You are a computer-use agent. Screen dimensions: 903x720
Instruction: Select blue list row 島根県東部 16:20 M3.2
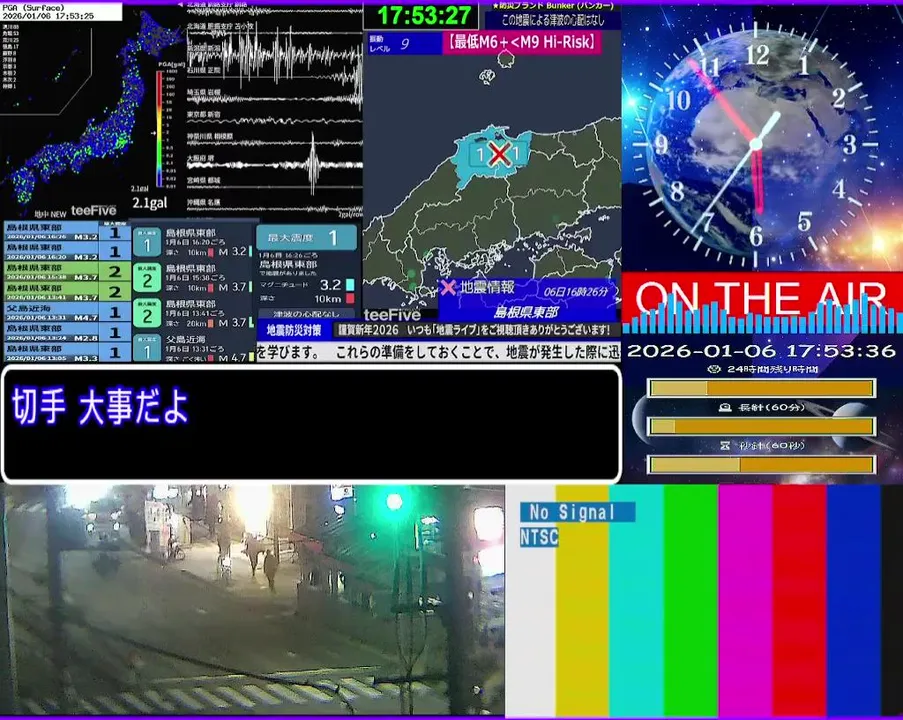[x=67, y=252]
